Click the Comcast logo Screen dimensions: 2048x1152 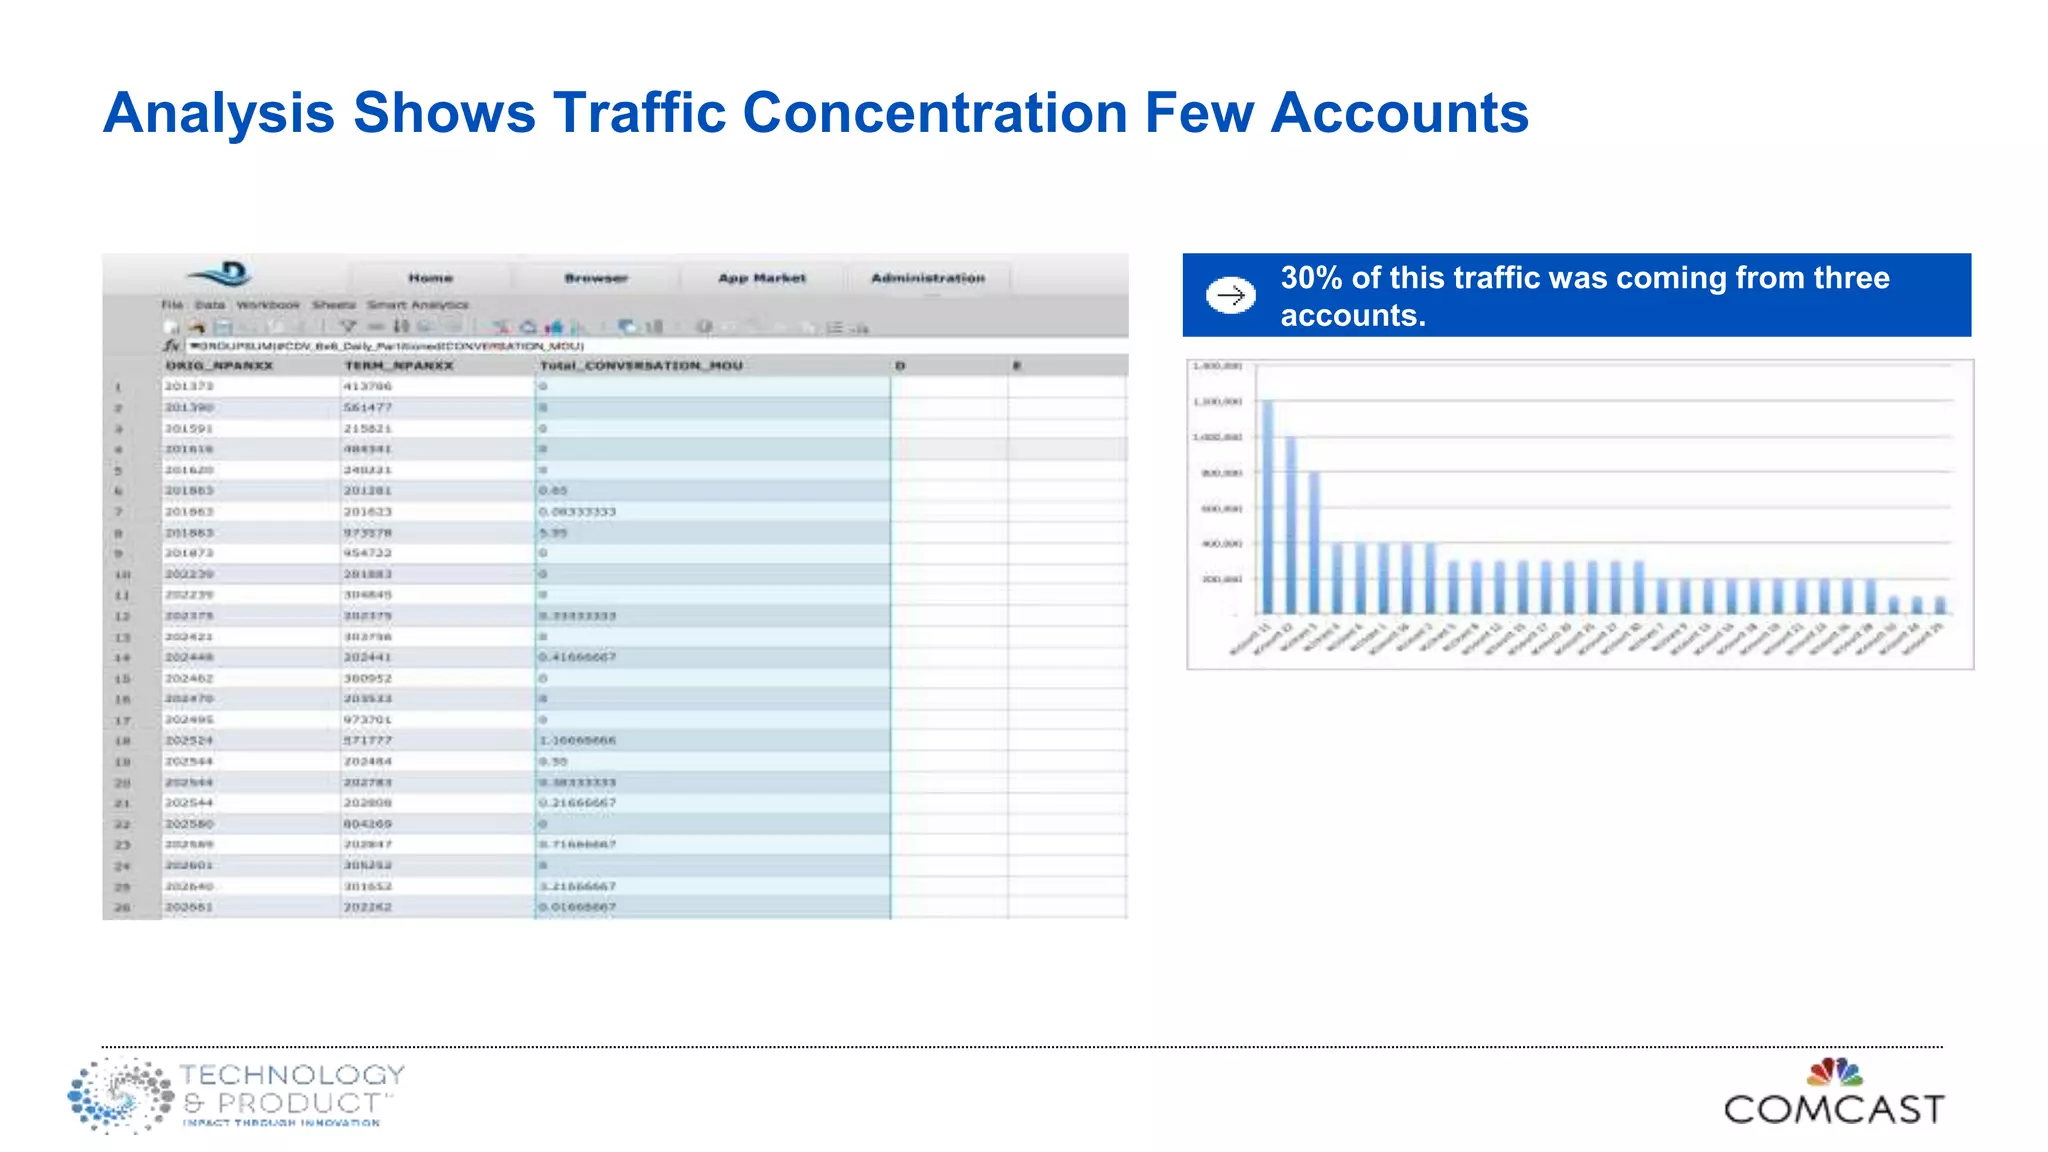pyautogui.click(x=1834, y=1092)
